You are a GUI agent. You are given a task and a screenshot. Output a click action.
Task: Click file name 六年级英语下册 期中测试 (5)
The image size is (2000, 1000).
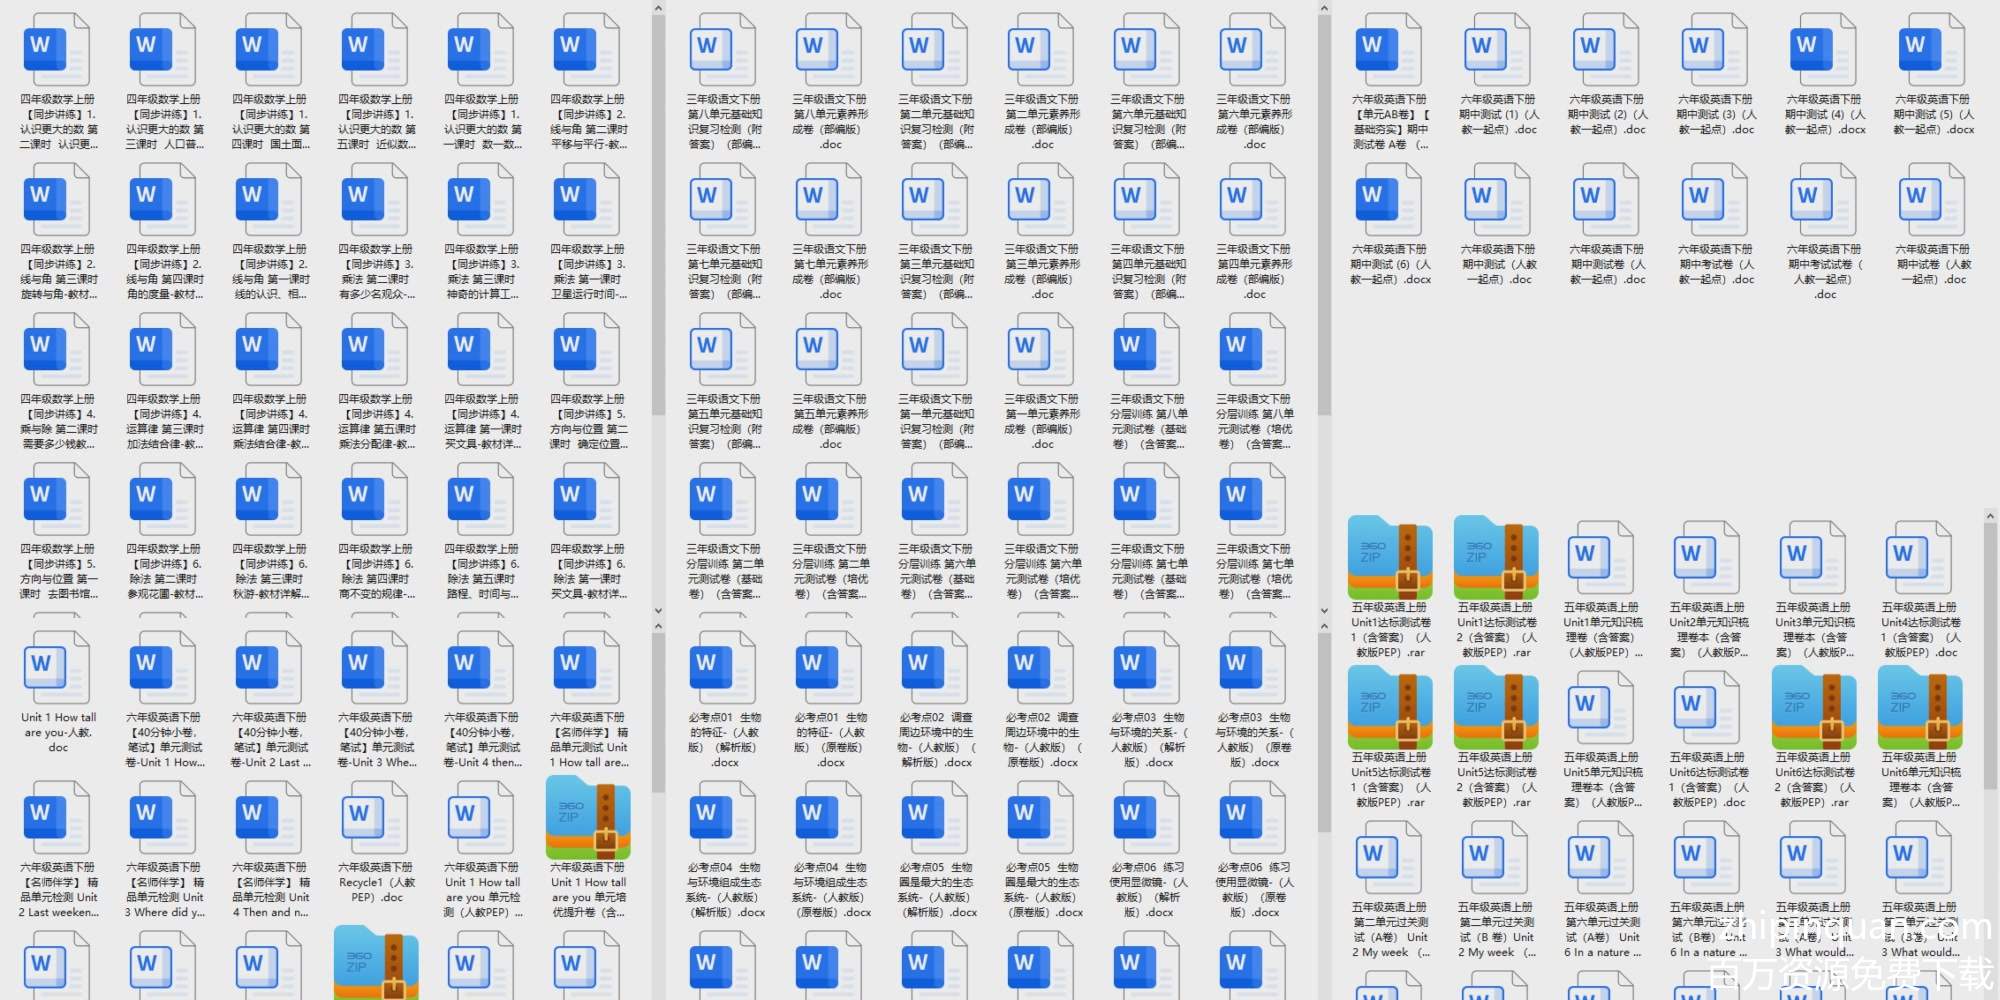(x=1933, y=114)
